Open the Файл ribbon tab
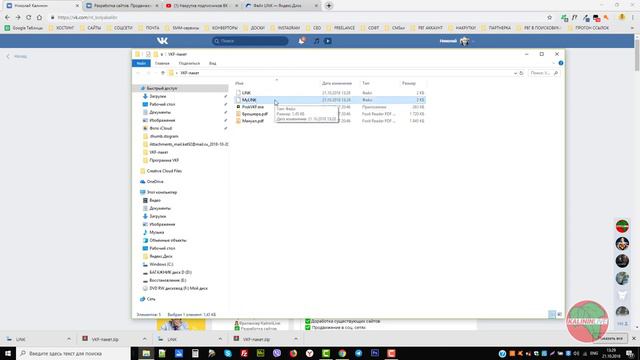This screenshot has height=360, width=640. pyautogui.click(x=141, y=63)
